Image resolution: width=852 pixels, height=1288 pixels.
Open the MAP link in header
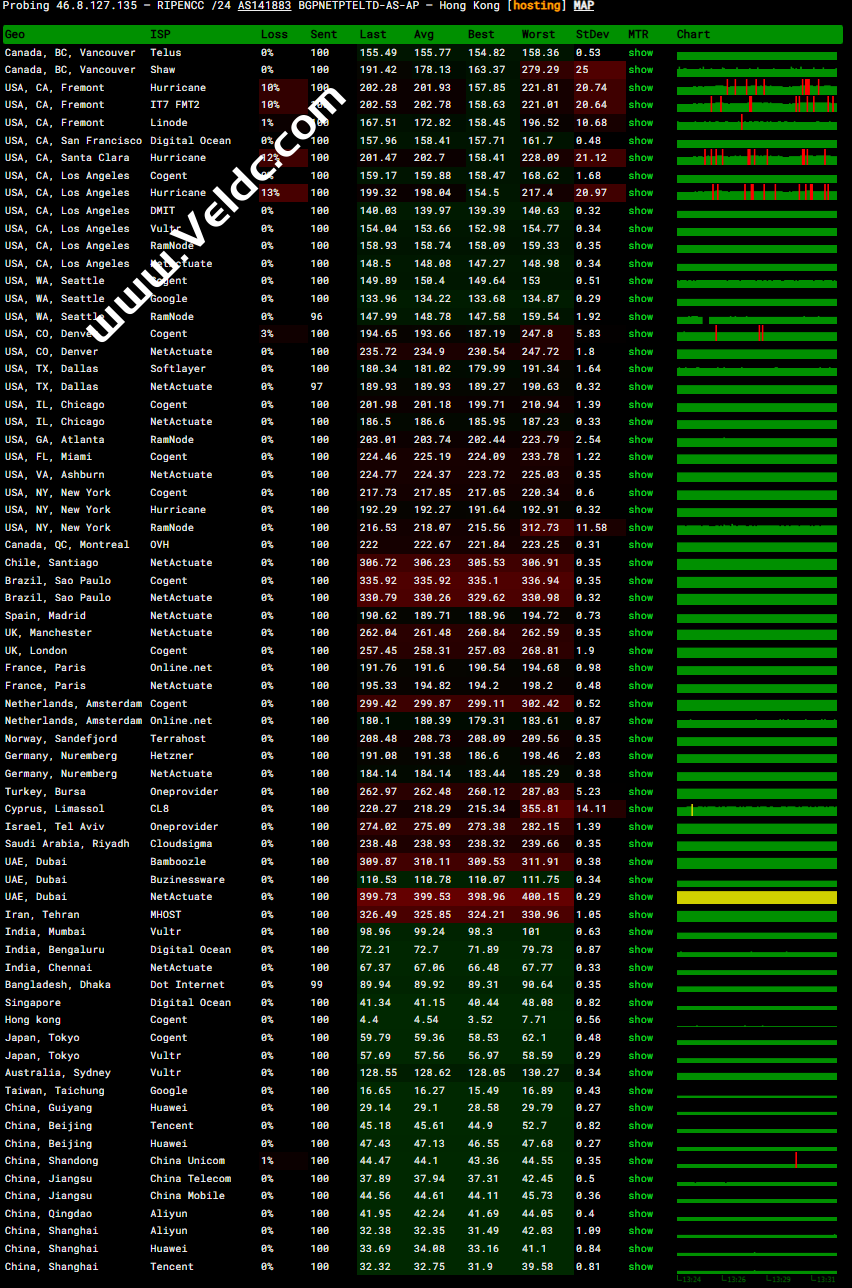point(583,5)
